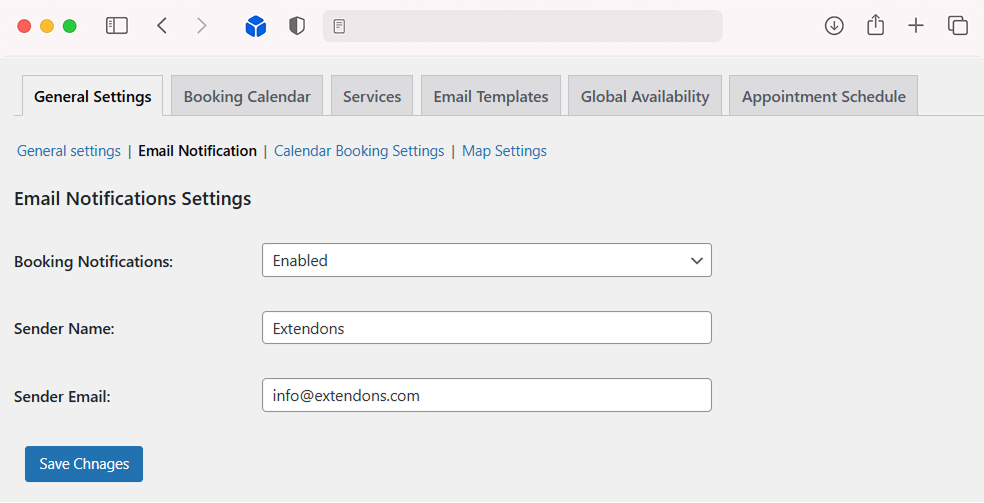Select the Email Templates tab
This screenshot has height=503, width=984.
coord(490,97)
